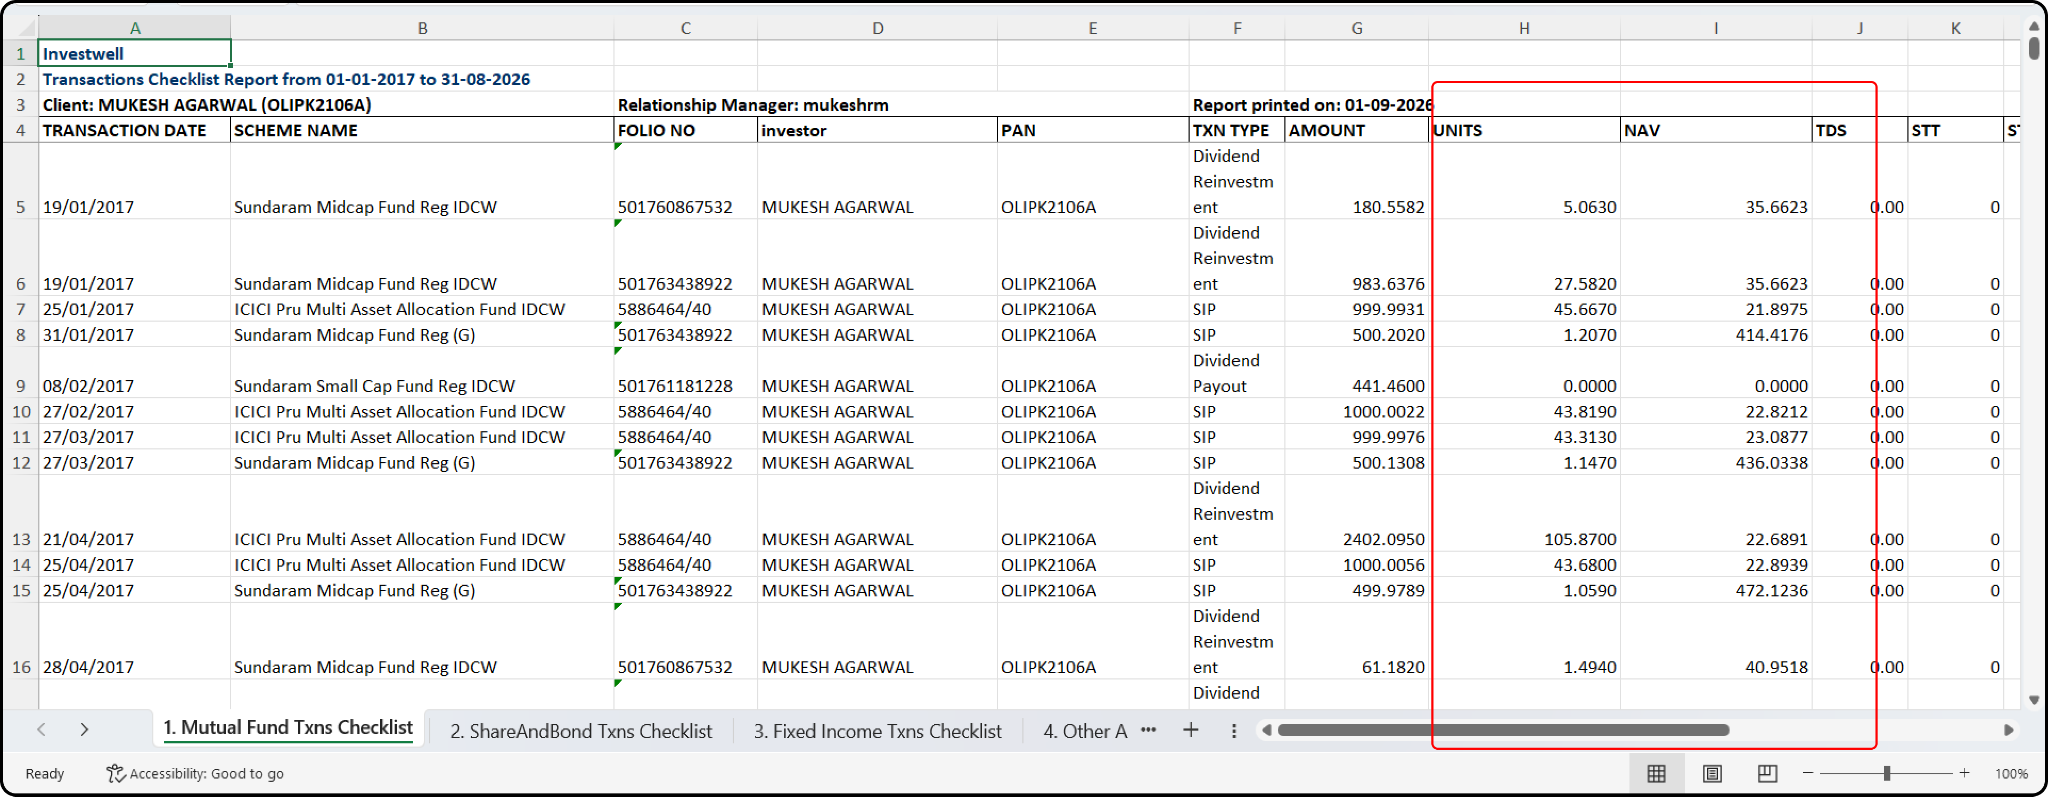This screenshot has width=2048, height=797.
Task: Switch to Normal view icon
Action: tap(1656, 773)
